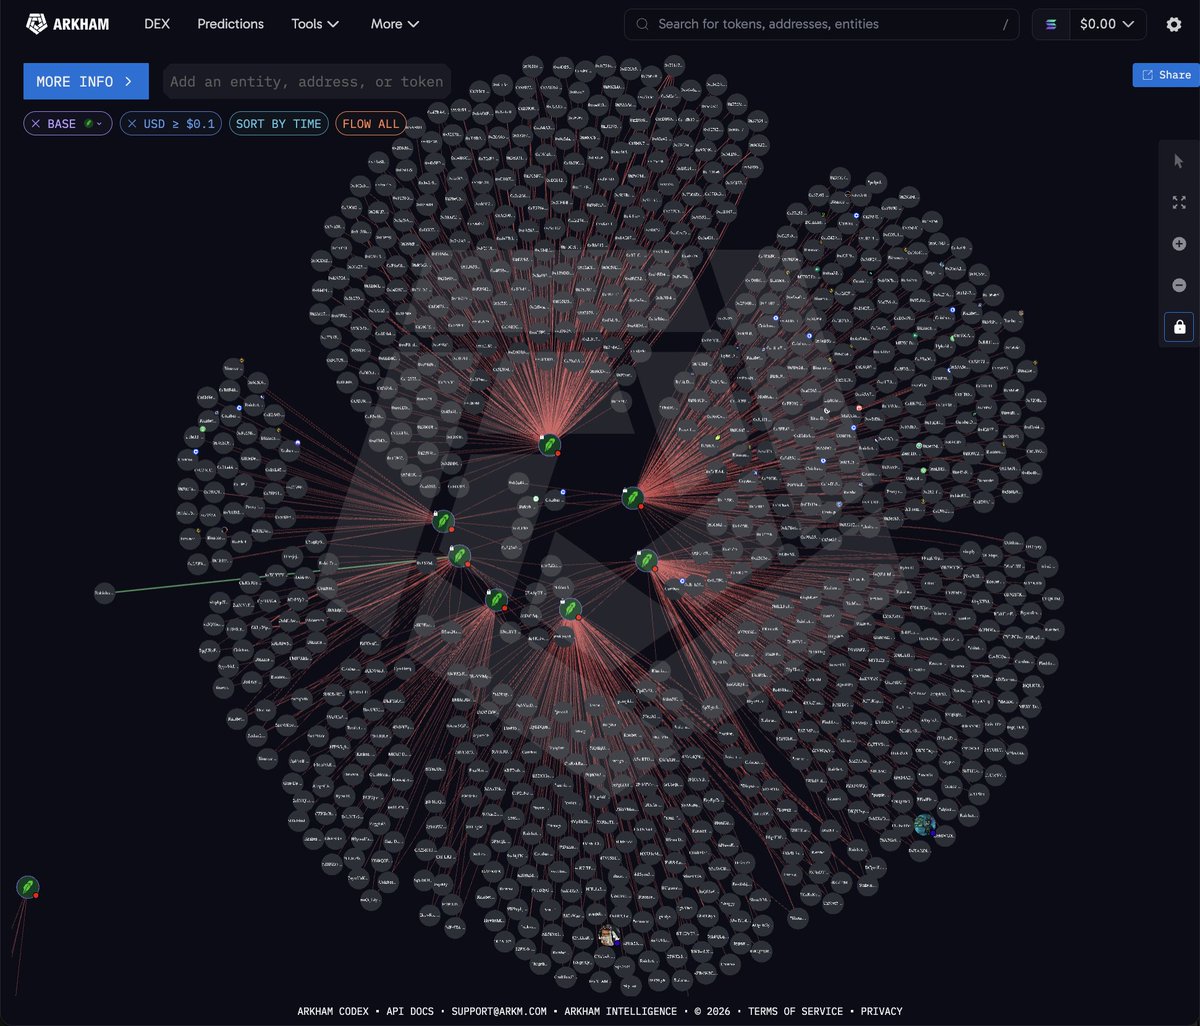Open the $0.00 balance dropdown
Image resolution: width=1200 pixels, height=1026 pixels.
[x=1107, y=24]
